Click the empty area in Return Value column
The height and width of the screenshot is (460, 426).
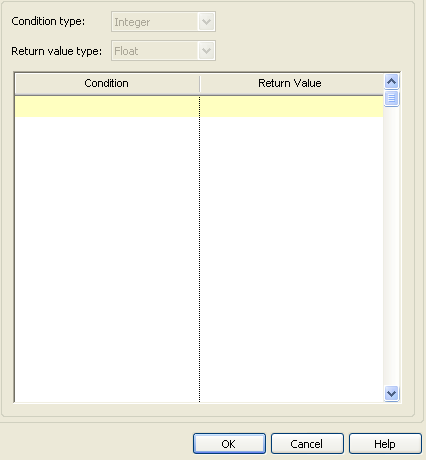pos(292,259)
